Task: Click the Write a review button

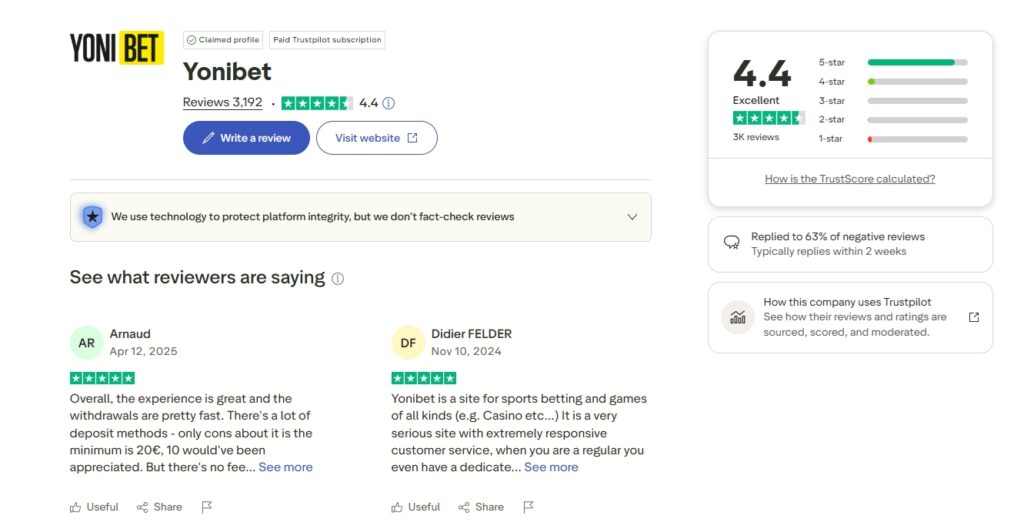Action: pyautogui.click(x=246, y=138)
